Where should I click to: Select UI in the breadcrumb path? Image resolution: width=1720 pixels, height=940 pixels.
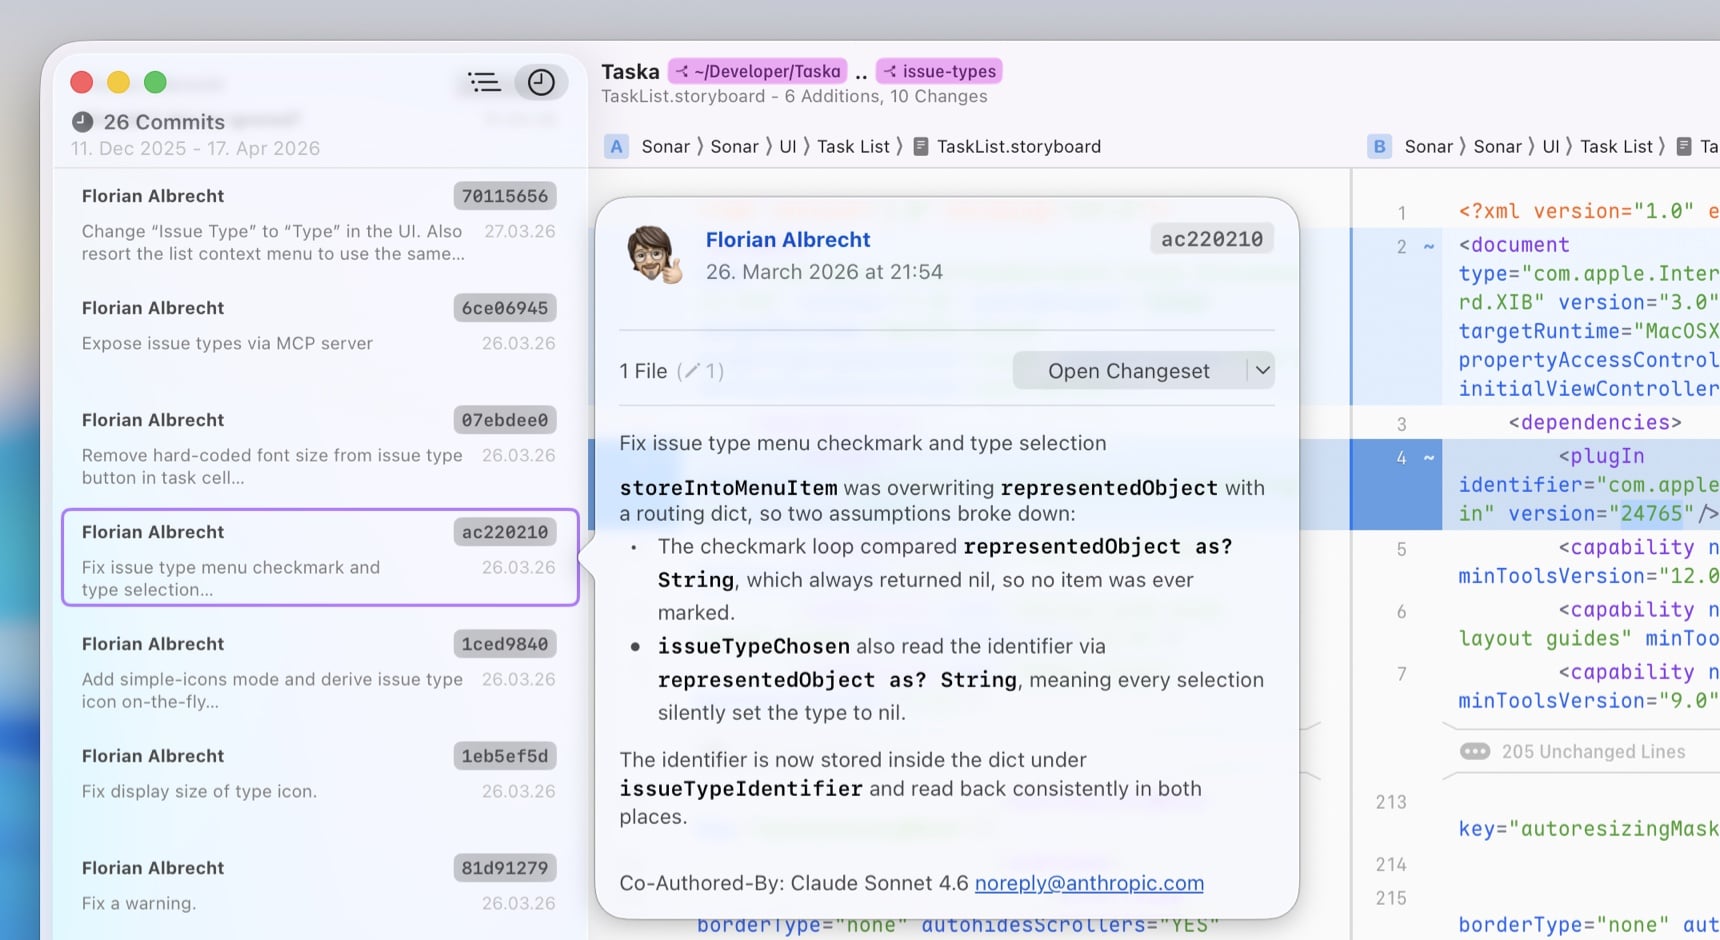click(788, 146)
